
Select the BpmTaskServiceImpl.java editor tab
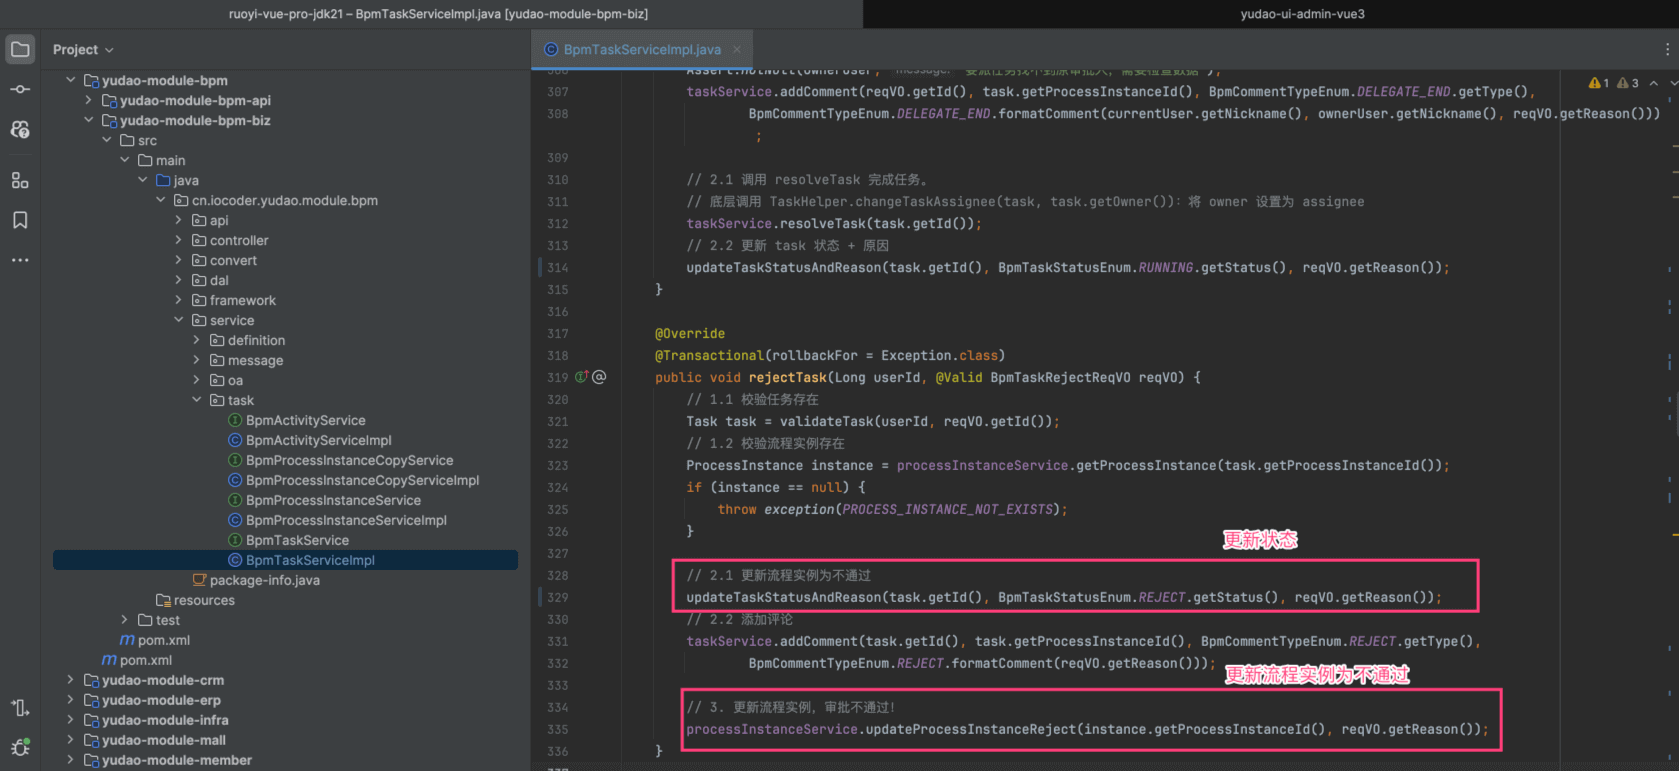[x=641, y=49]
